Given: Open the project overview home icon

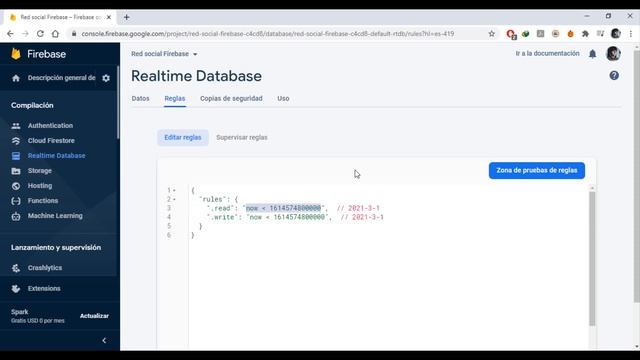Looking at the screenshot, I should pyautogui.click(x=16, y=78).
